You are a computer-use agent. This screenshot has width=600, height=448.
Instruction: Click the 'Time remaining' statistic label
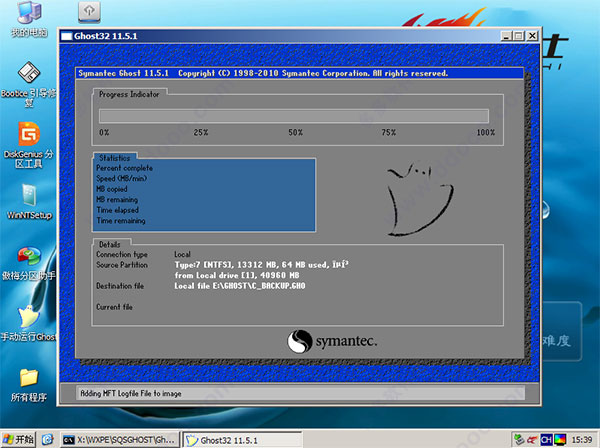click(x=121, y=220)
